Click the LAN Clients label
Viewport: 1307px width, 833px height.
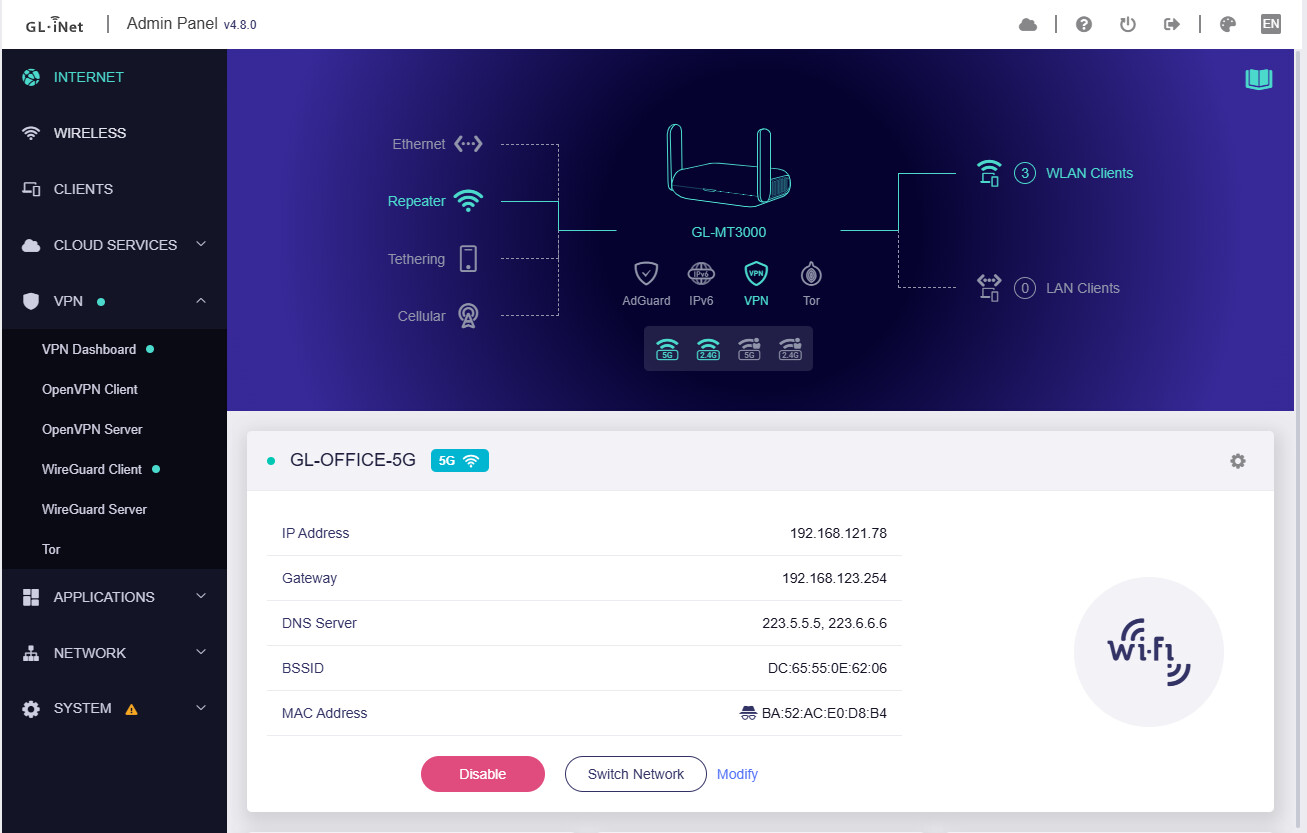[x=1083, y=288]
